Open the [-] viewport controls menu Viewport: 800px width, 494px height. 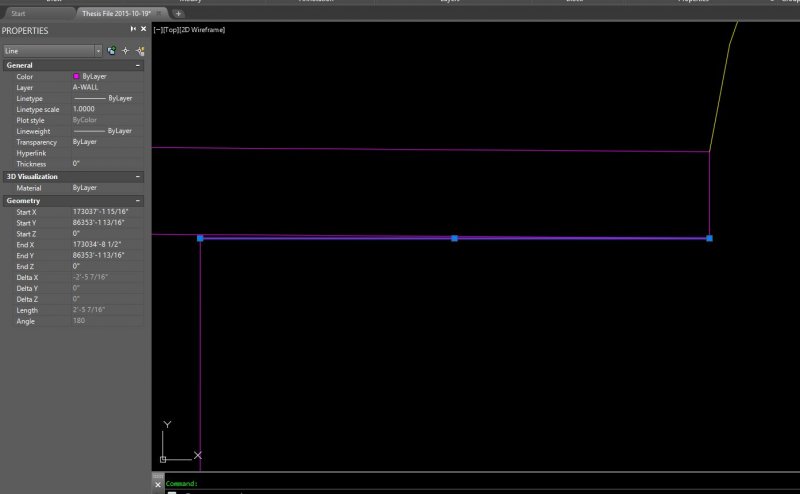(158, 30)
